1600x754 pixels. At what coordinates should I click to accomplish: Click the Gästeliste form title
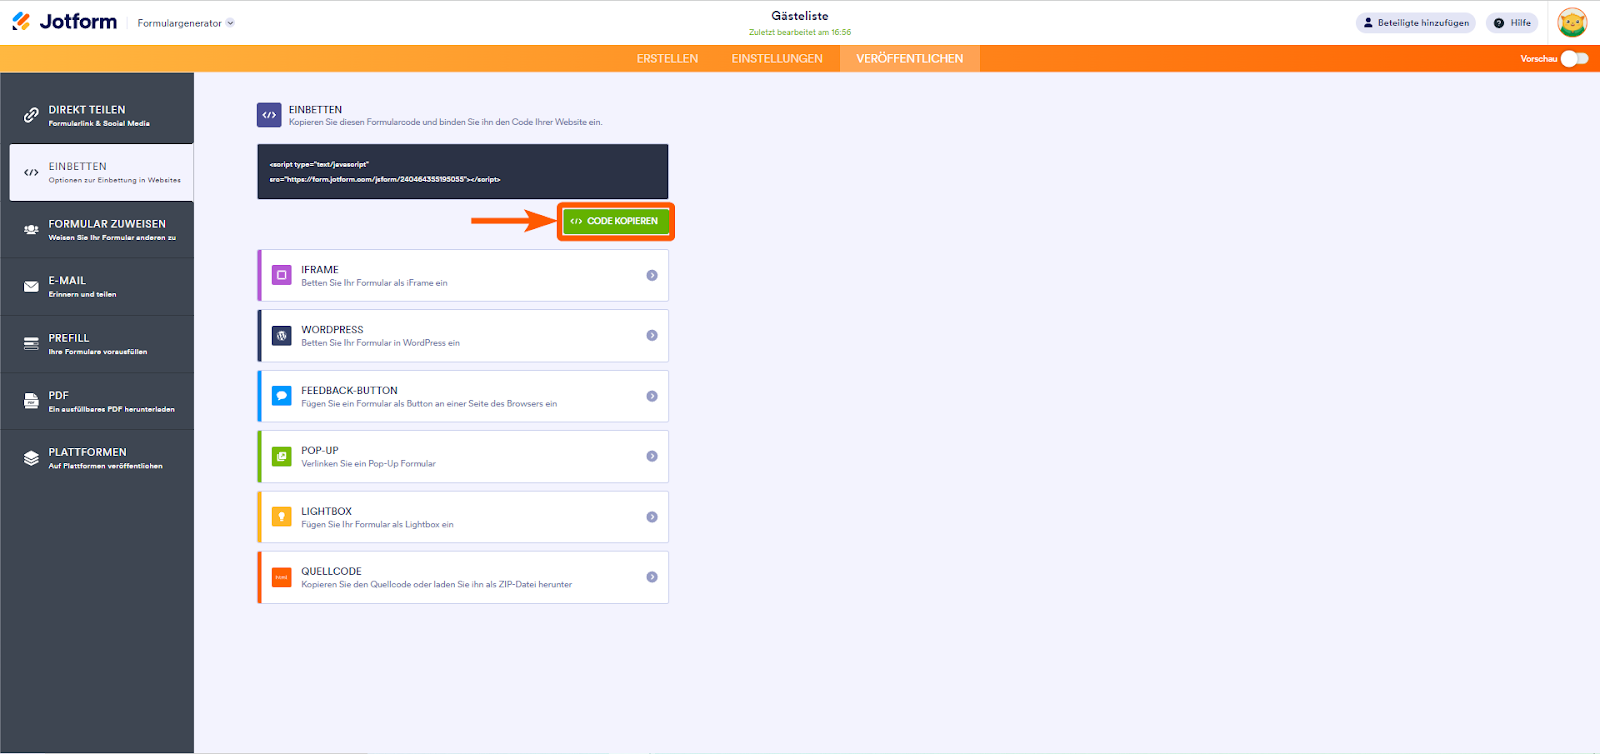pyautogui.click(x=800, y=16)
